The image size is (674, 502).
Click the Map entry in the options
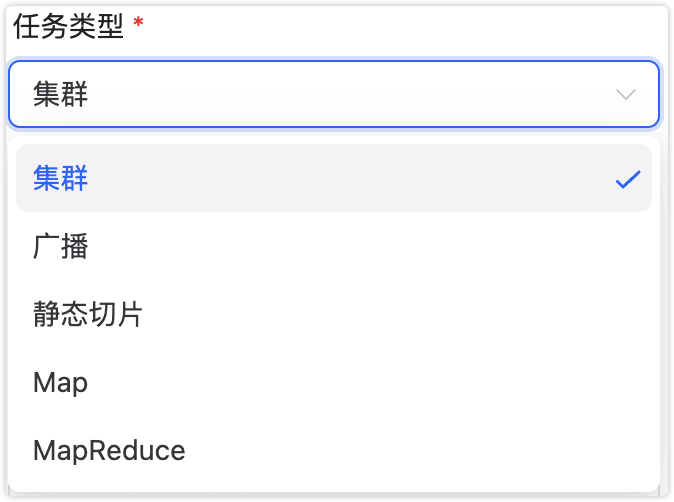(x=60, y=382)
